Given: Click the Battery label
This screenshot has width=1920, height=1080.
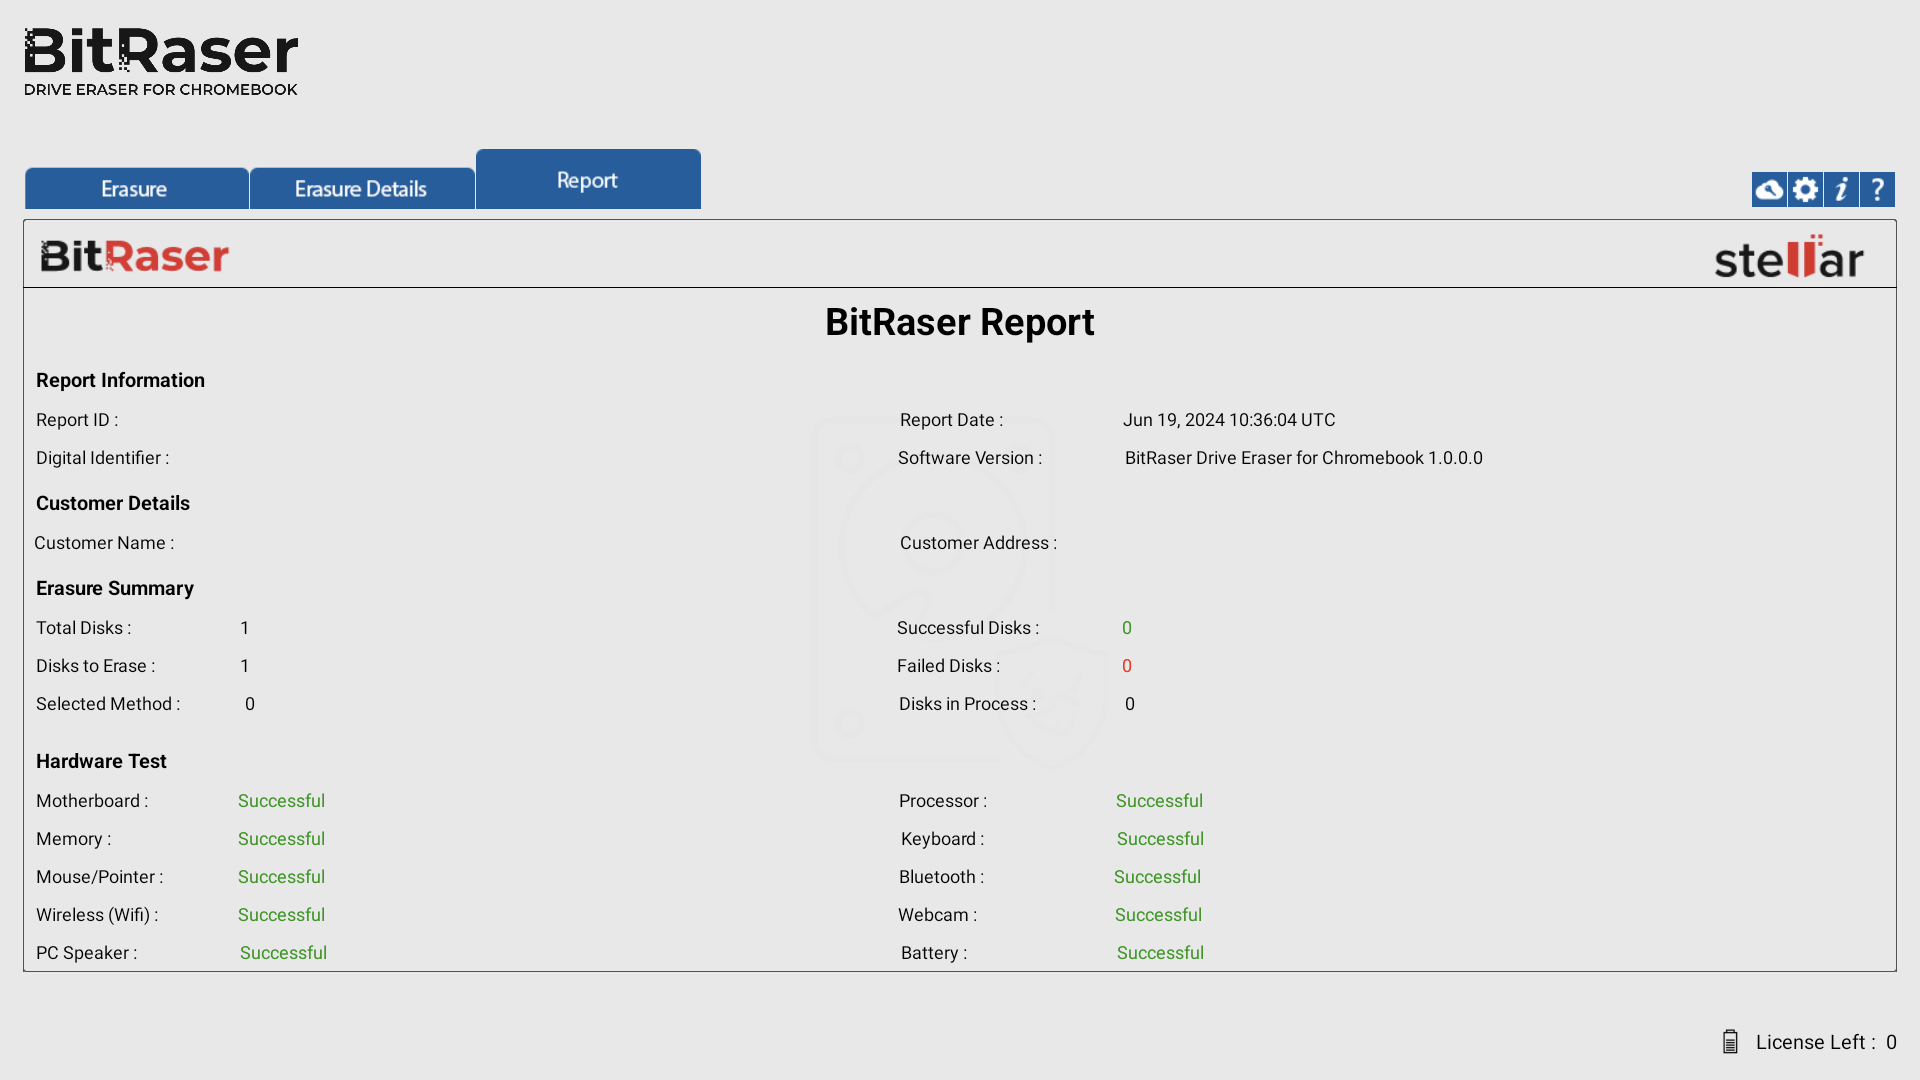Looking at the screenshot, I should (x=934, y=953).
